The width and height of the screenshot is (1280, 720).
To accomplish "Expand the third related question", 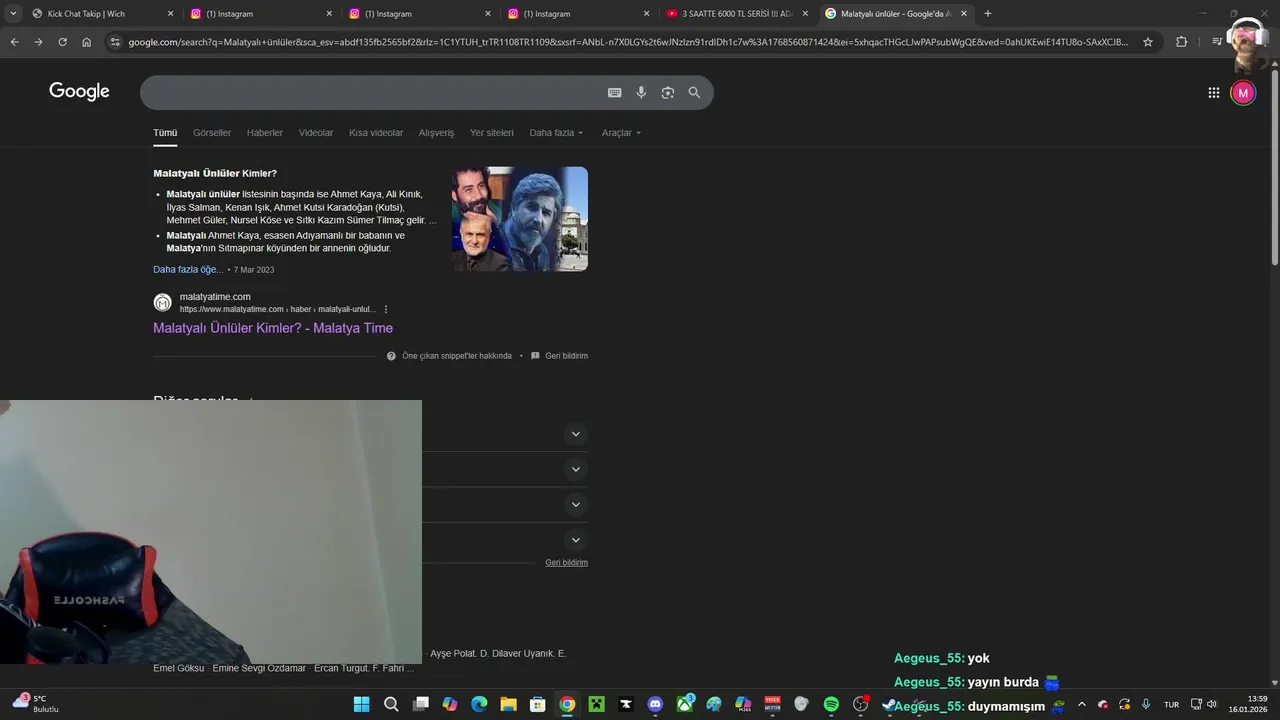I will tap(575, 504).
